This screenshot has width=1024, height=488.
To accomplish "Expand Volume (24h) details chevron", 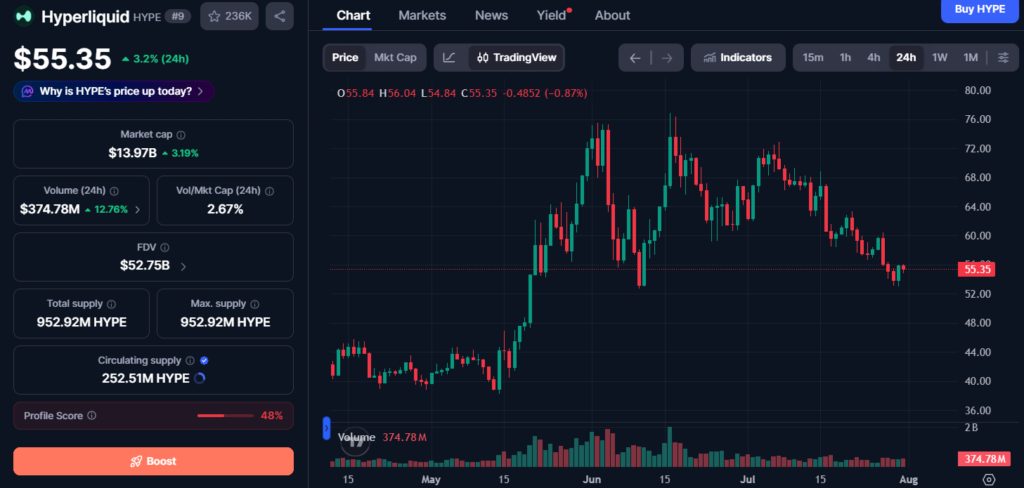I will [137, 210].
